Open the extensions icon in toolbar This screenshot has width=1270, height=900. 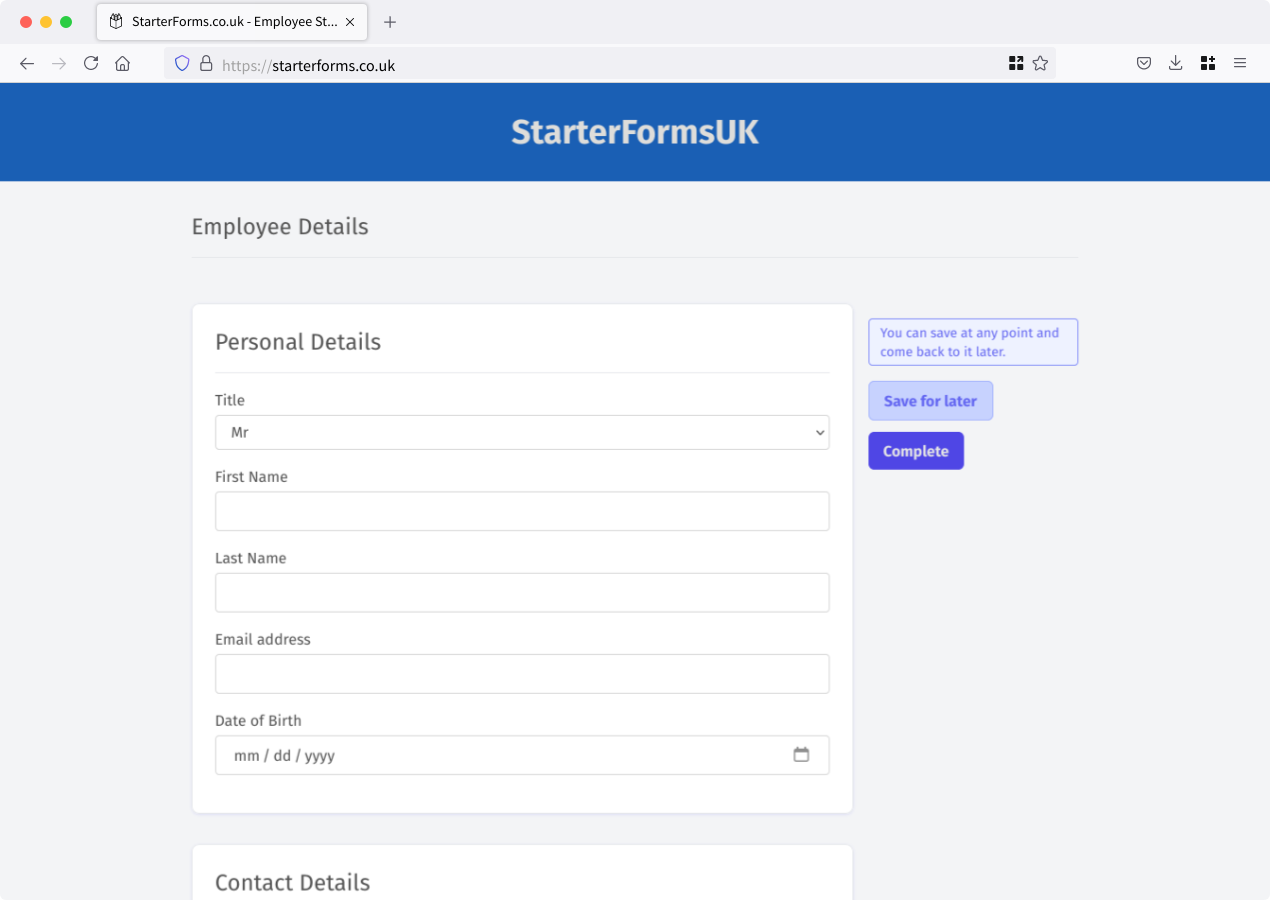(1208, 64)
